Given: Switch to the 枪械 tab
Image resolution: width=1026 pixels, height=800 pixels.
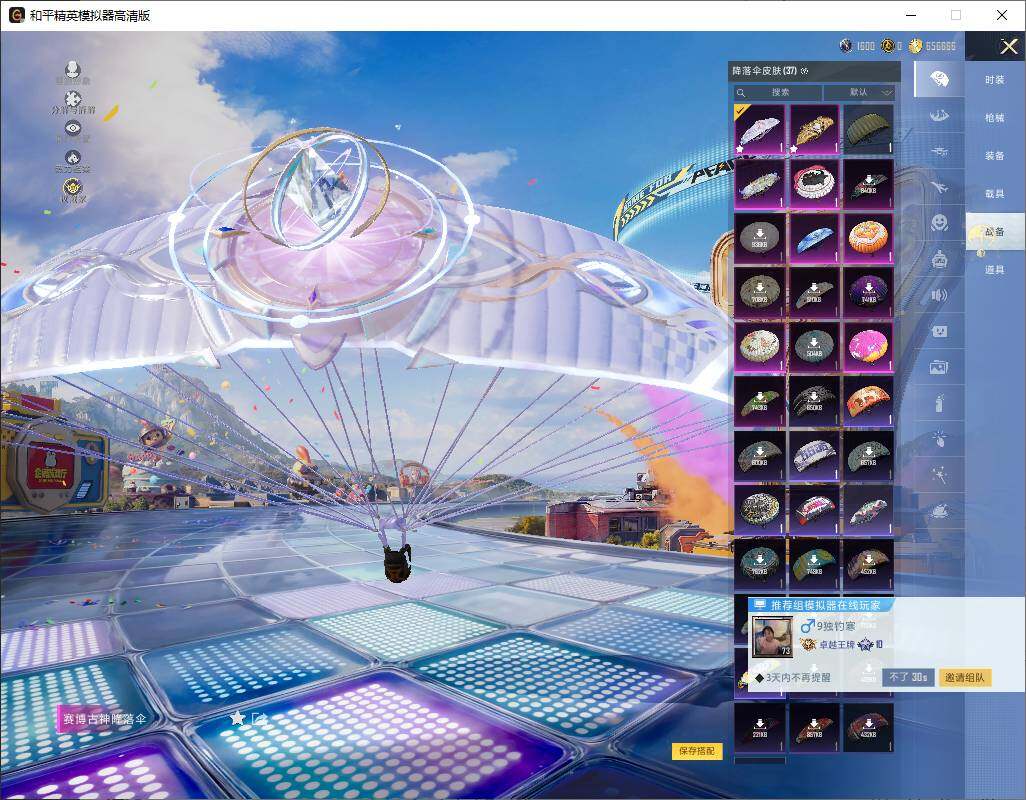Looking at the screenshot, I should [995, 118].
